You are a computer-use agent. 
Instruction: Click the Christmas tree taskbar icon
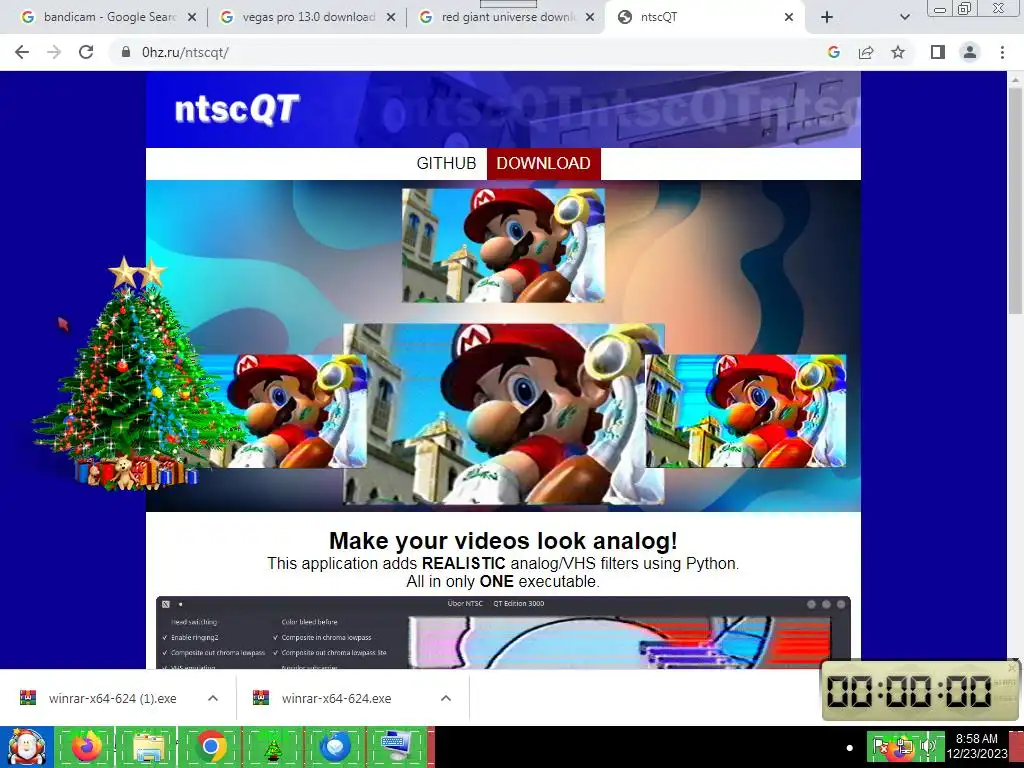pyautogui.click(x=272, y=747)
